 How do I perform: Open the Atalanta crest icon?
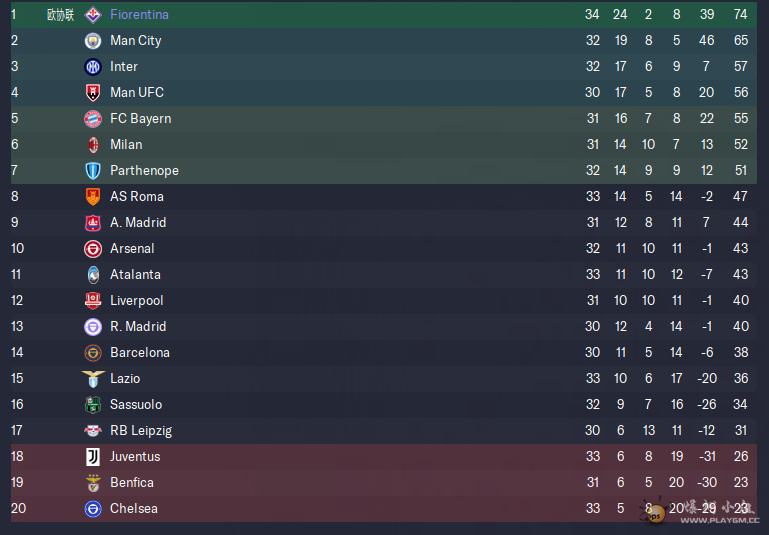(x=93, y=275)
